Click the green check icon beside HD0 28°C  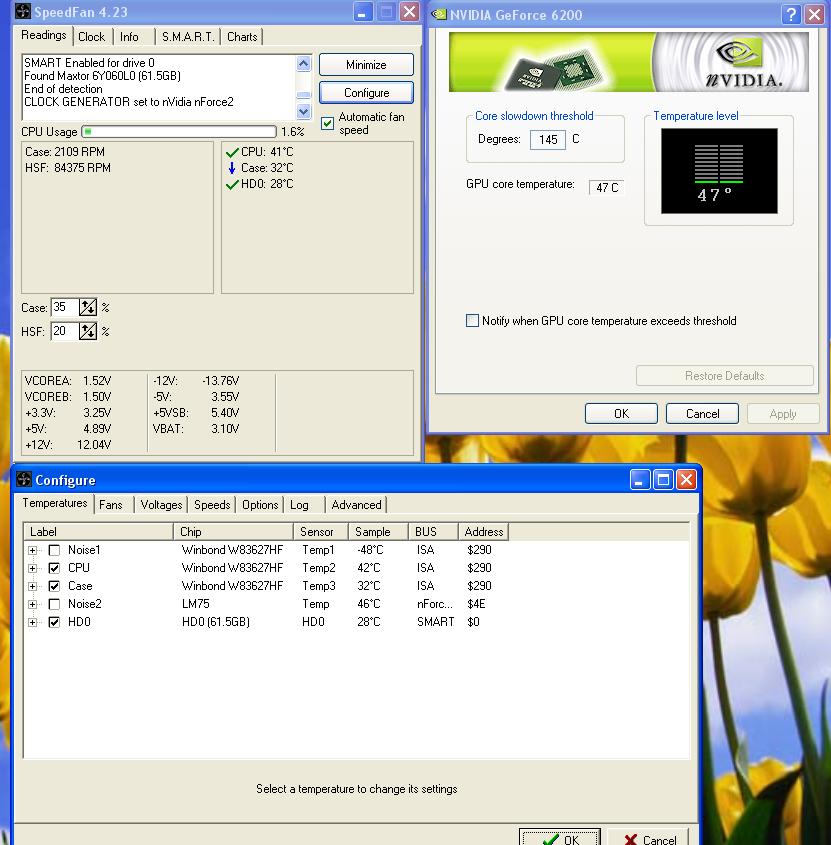(232, 184)
